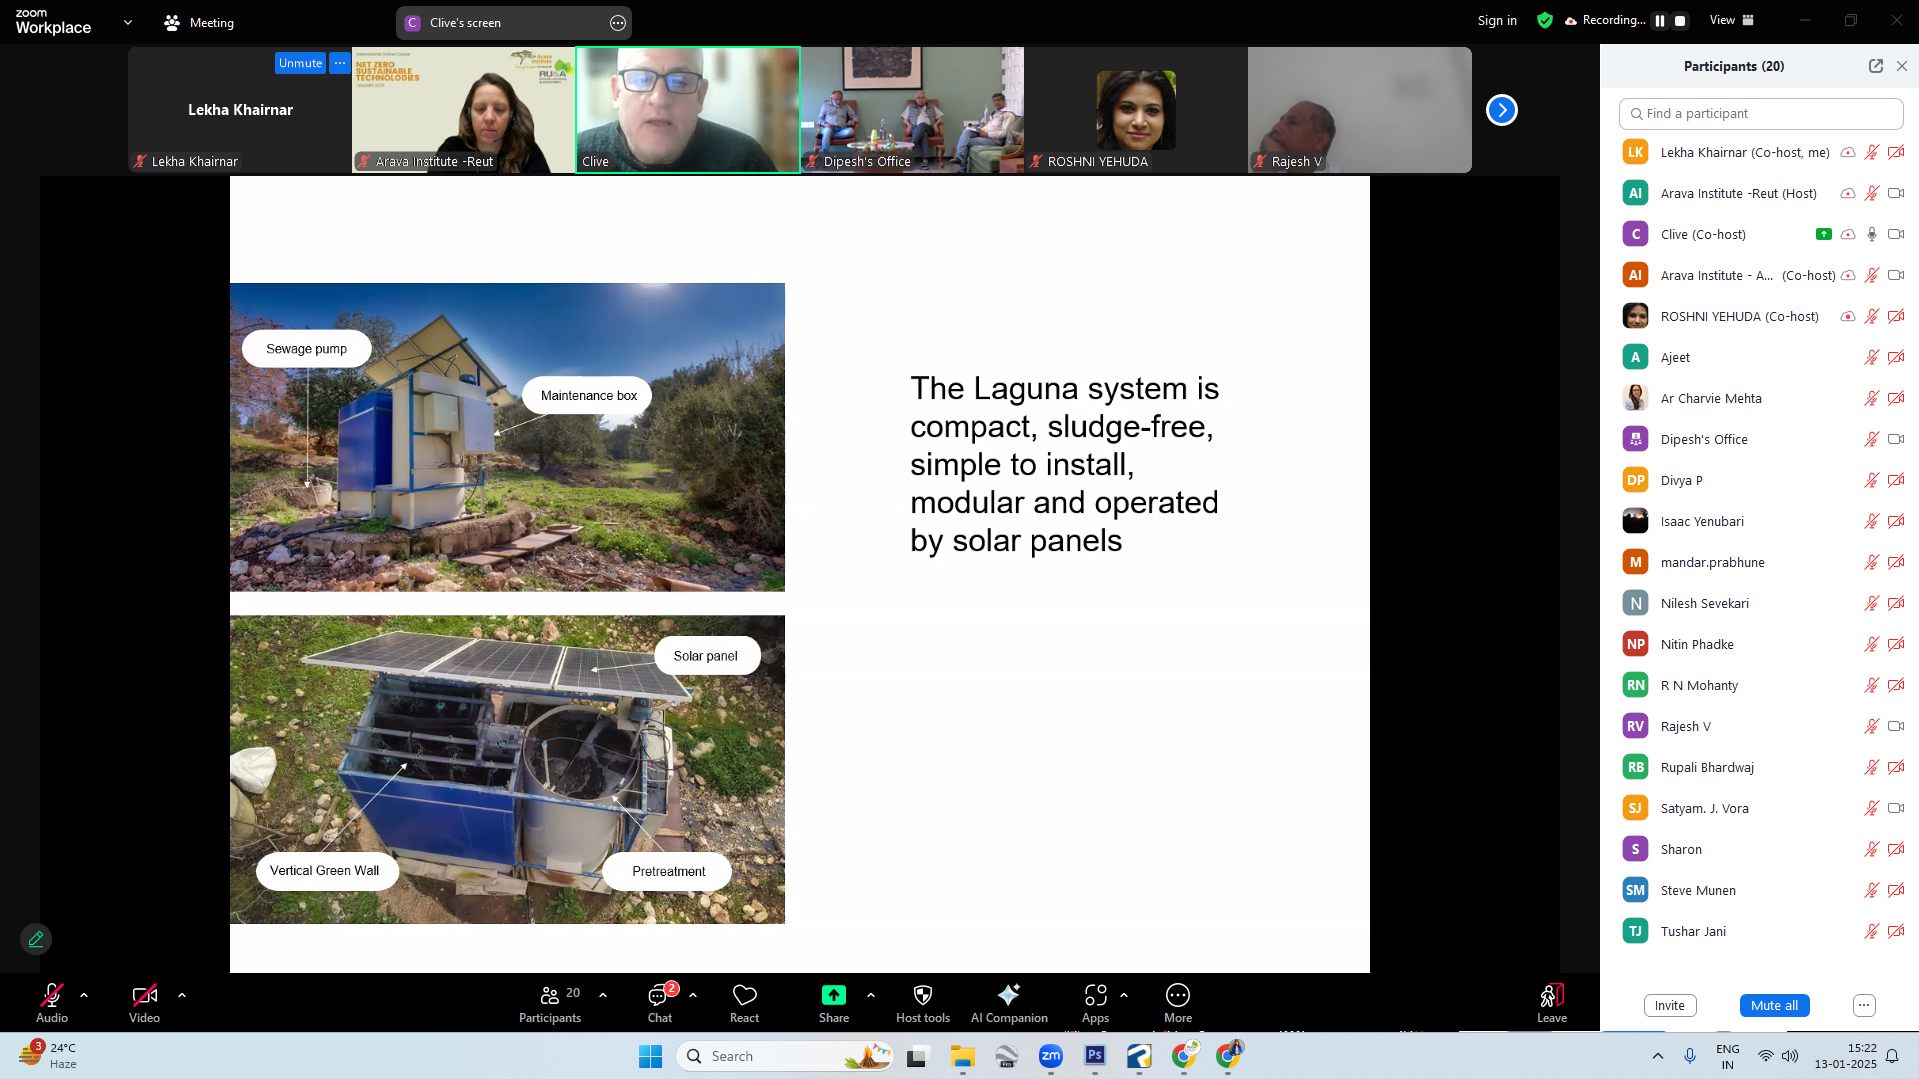
Task: Expand chat options arrow
Action: click(693, 995)
